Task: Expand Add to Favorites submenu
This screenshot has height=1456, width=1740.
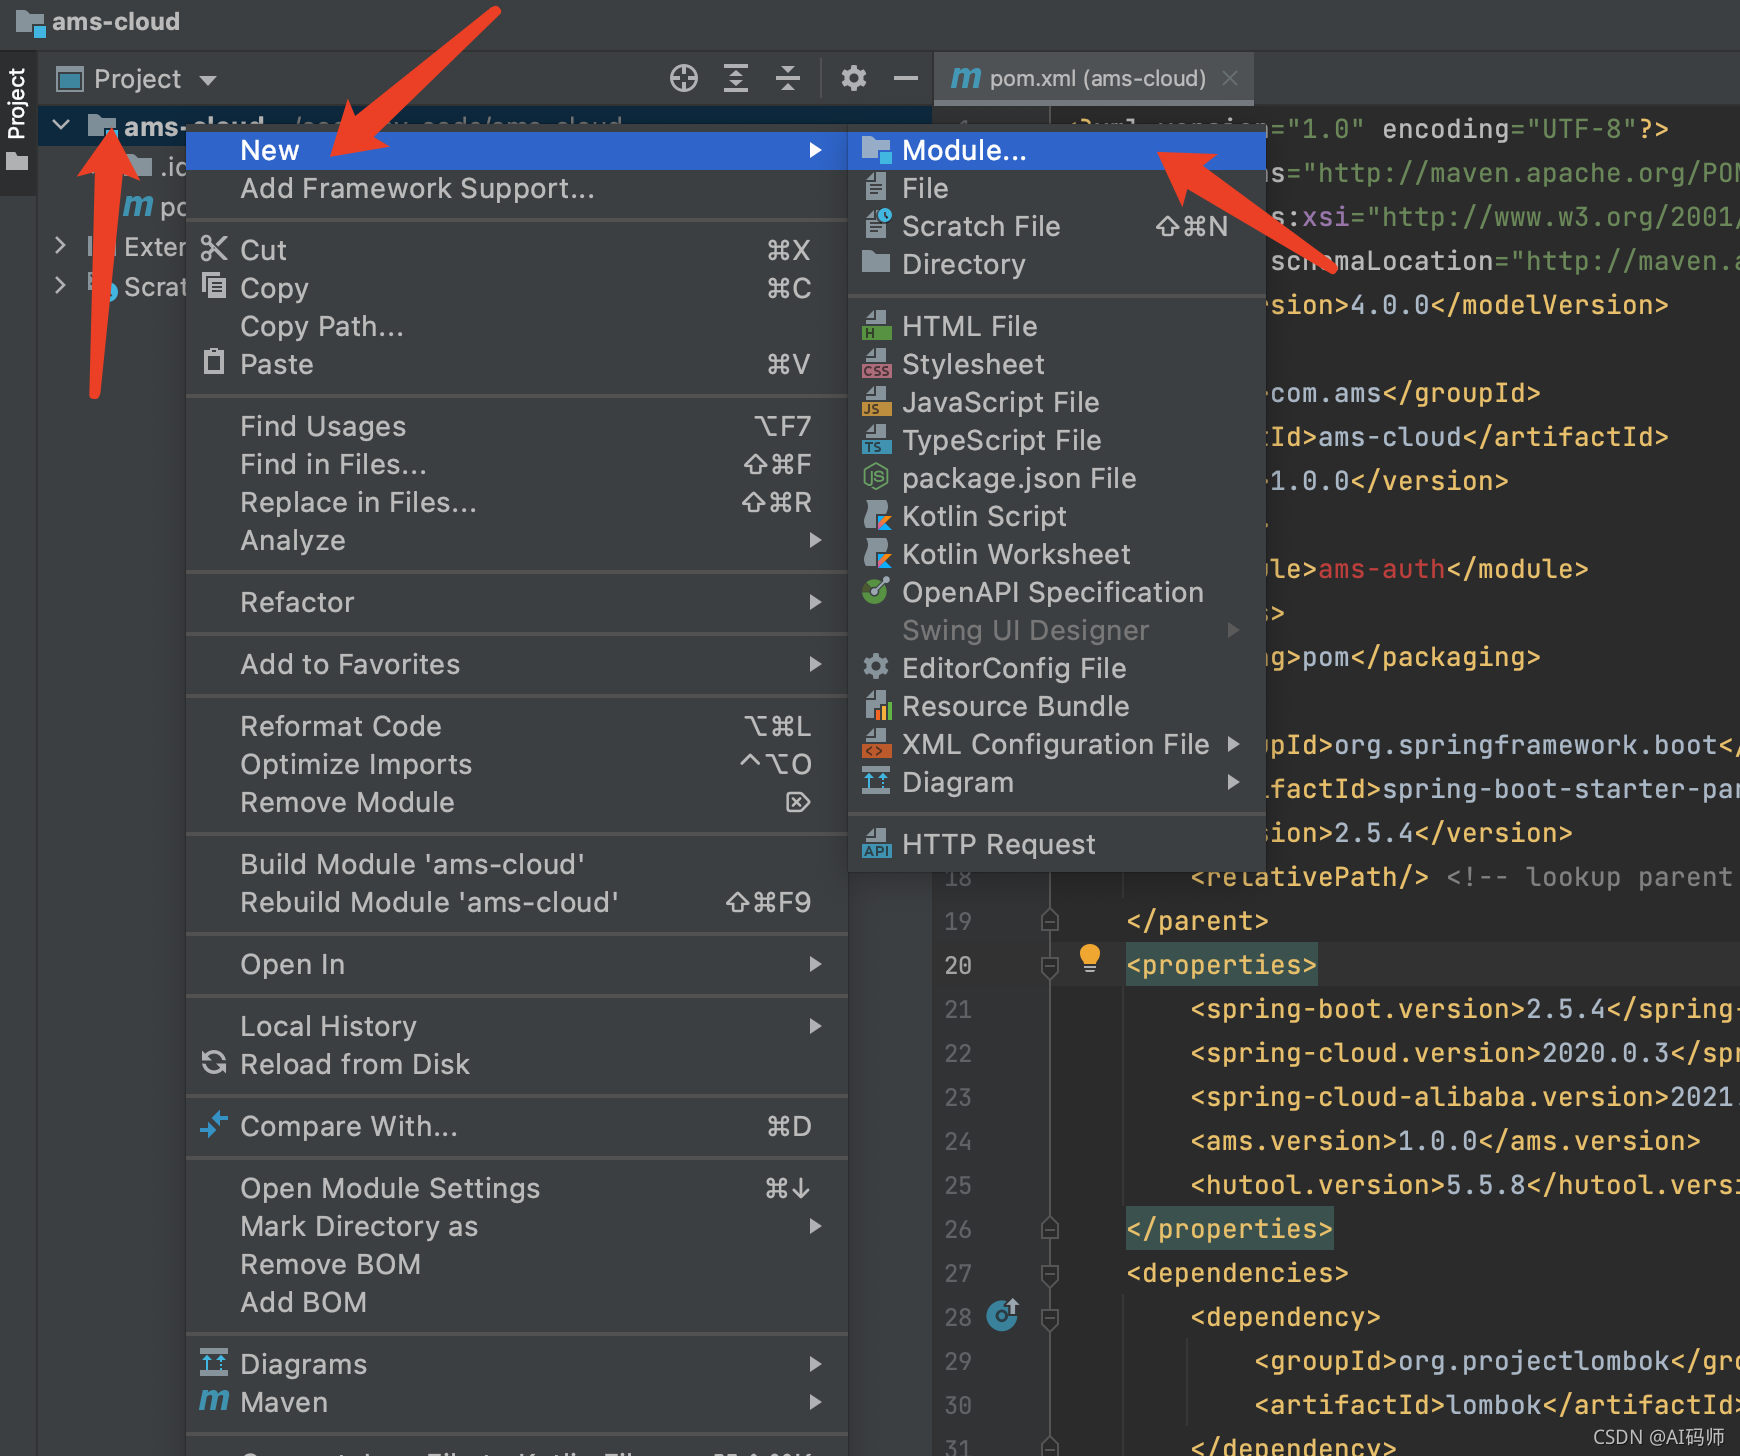Action: pos(517,664)
